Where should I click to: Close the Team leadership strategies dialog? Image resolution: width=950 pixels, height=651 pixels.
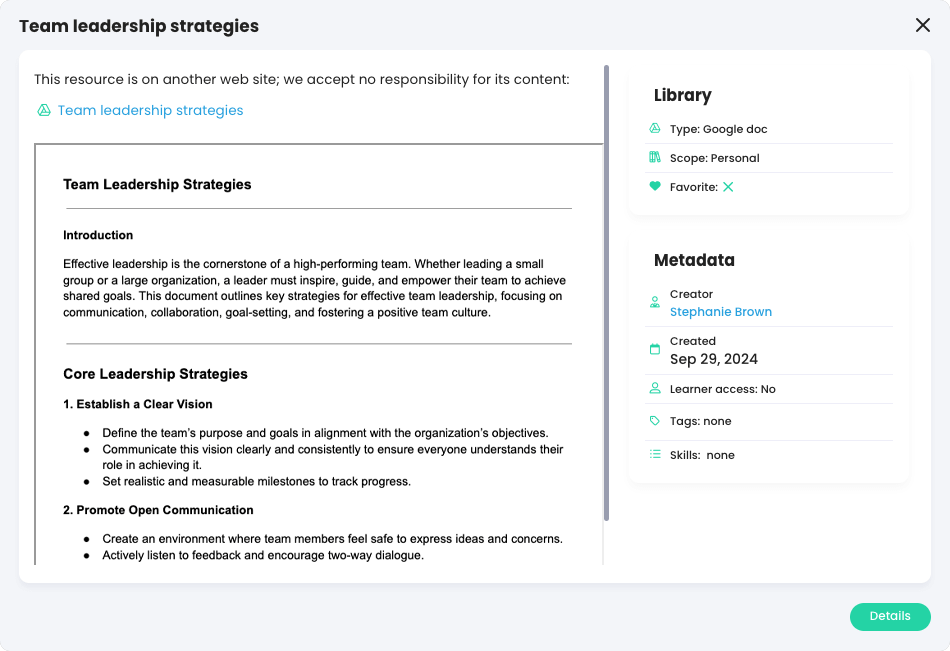[922, 26]
